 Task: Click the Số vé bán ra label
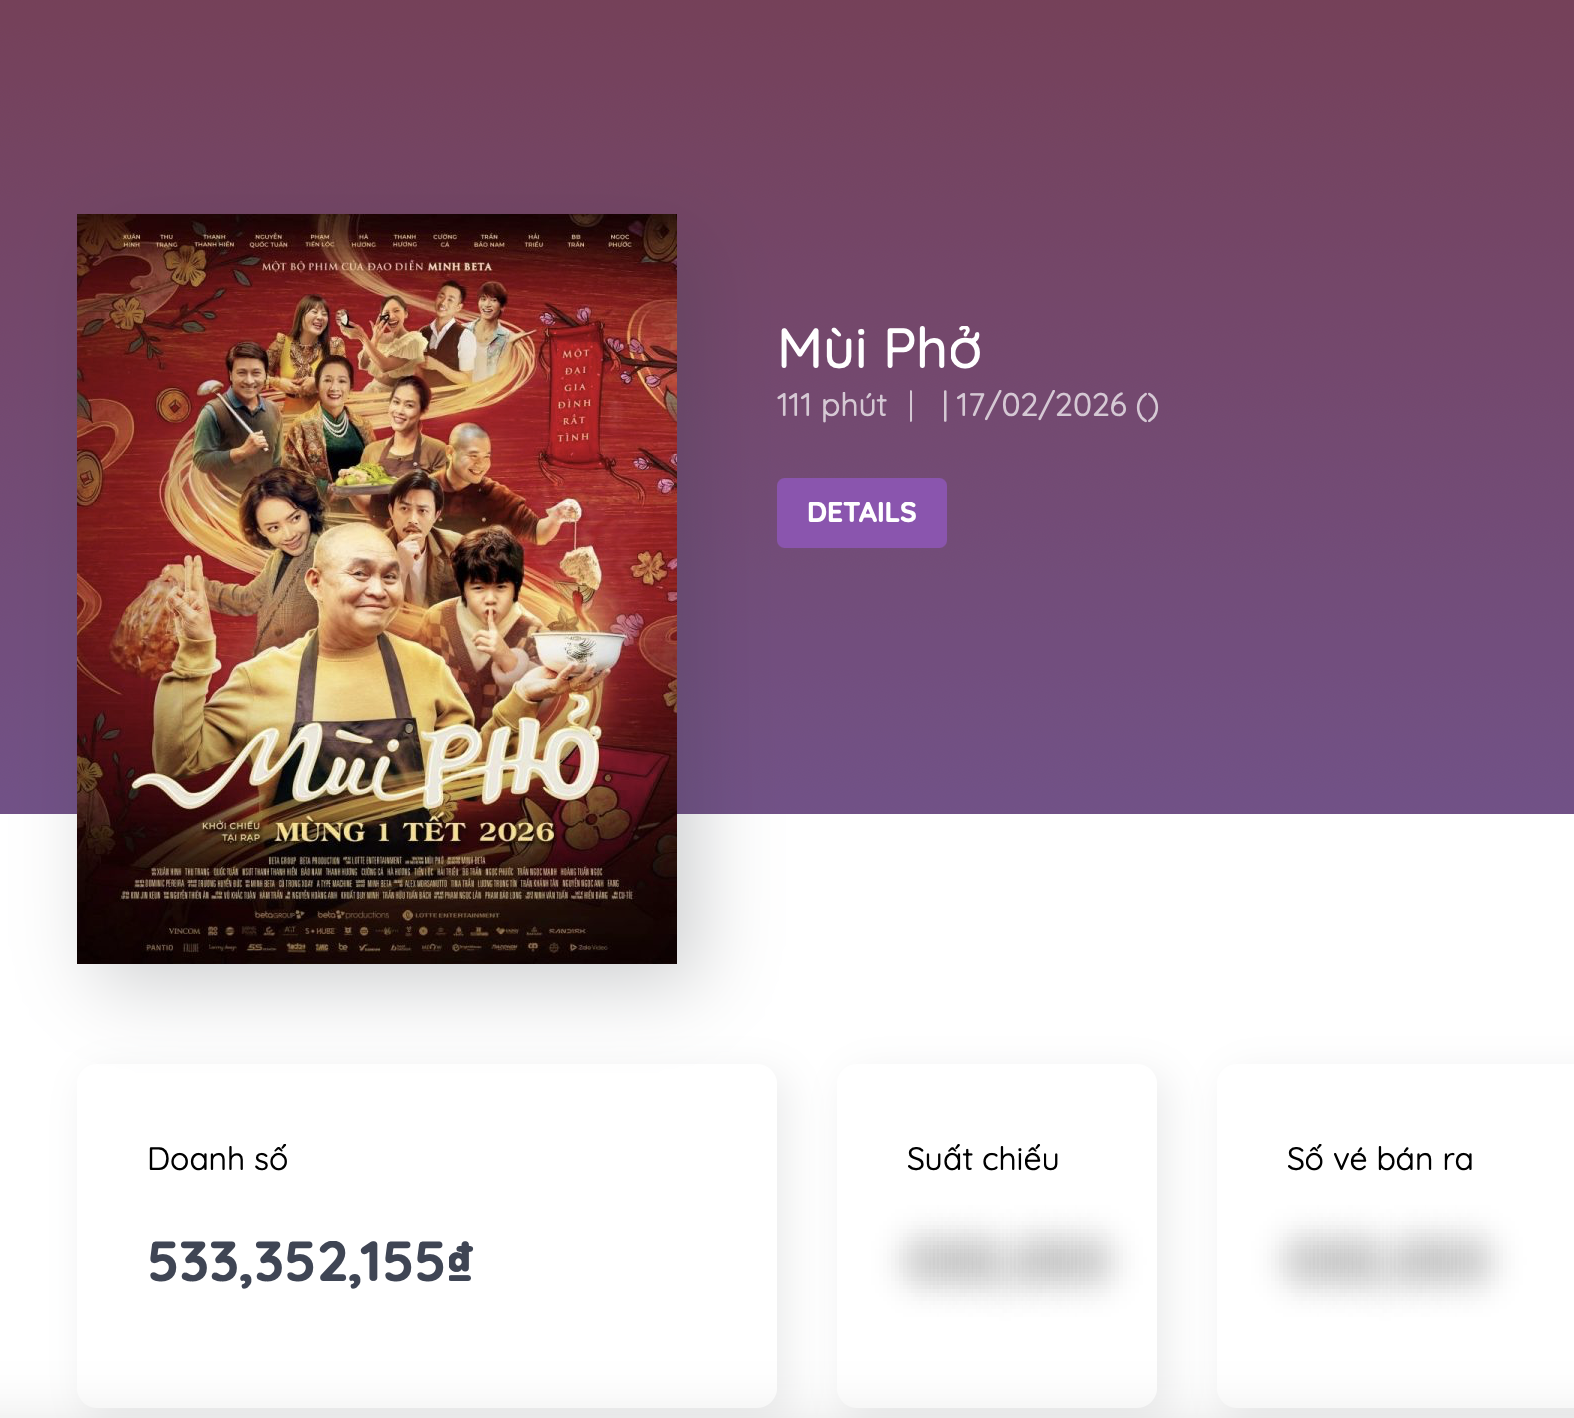[x=1379, y=1159]
